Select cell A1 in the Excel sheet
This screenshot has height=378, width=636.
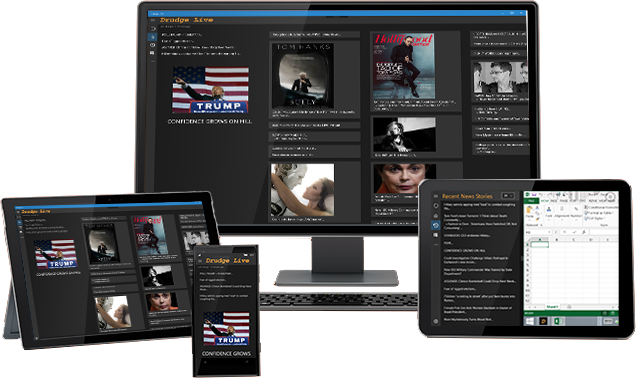point(539,245)
